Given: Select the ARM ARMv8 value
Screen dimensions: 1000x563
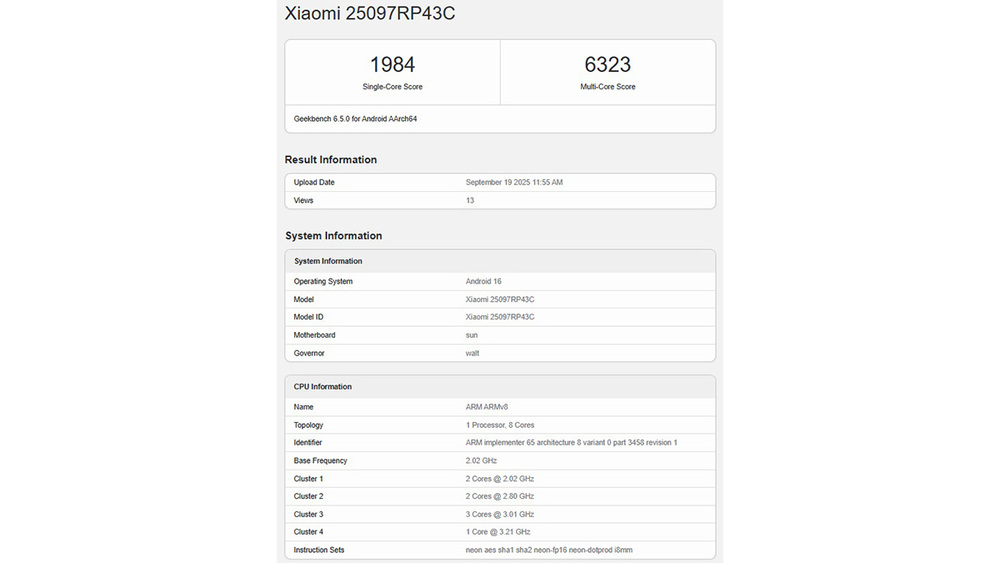Looking at the screenshot, I should 487,407.
